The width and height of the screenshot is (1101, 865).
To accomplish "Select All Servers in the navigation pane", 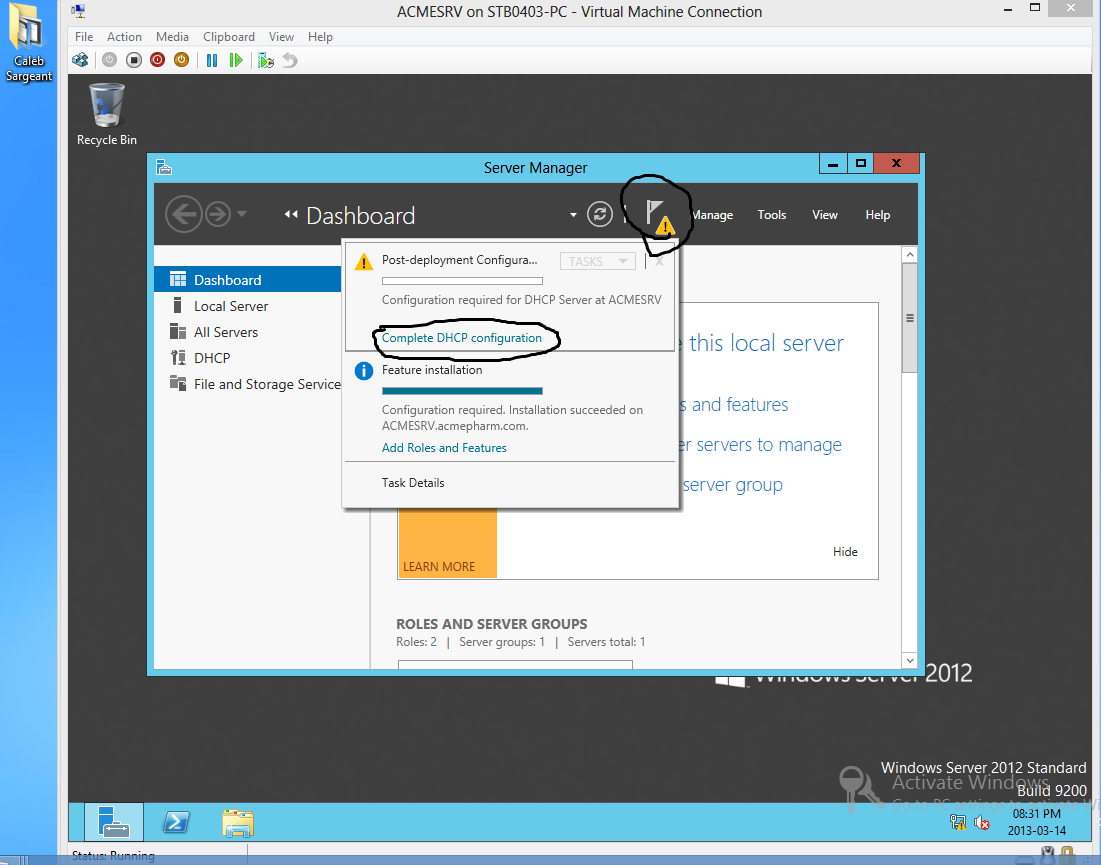I will (x=248, y=332).
